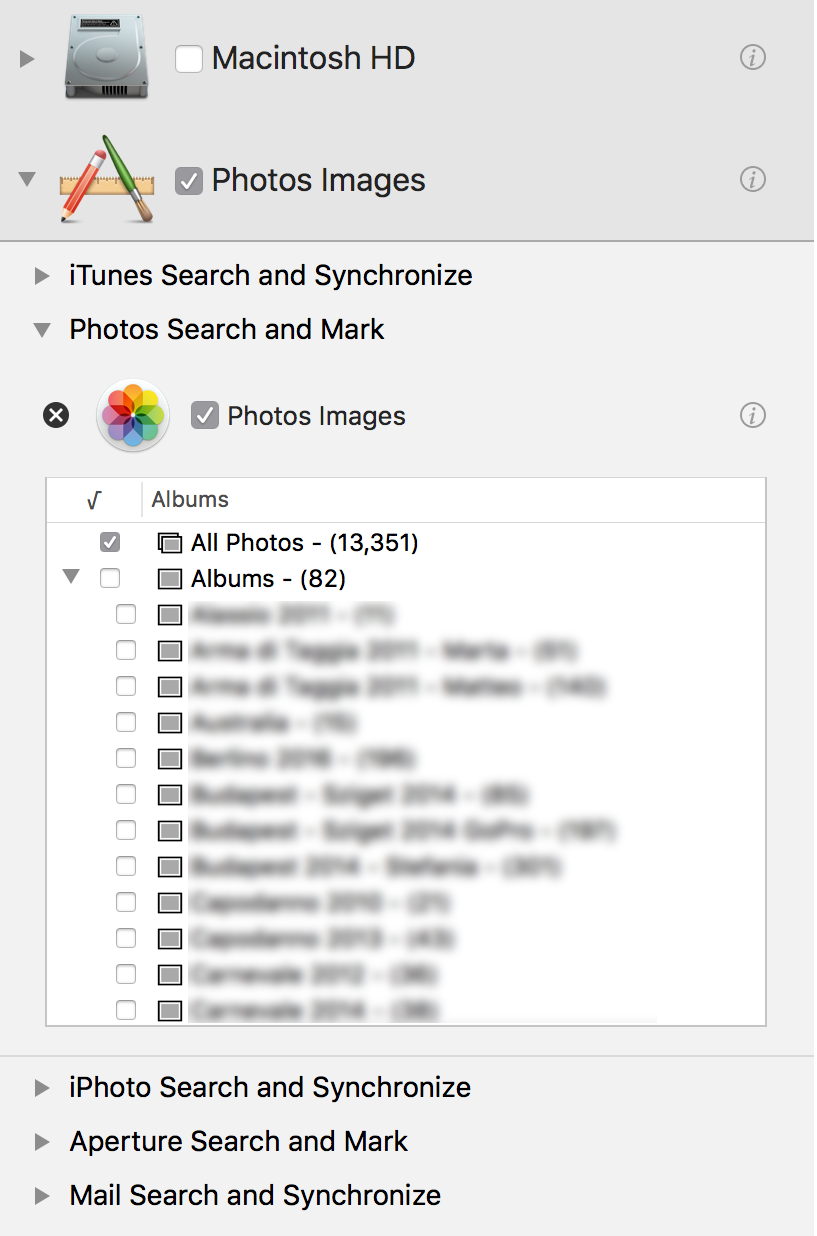Expand Aperture Search and Mark section

(x=42, y=1142)
